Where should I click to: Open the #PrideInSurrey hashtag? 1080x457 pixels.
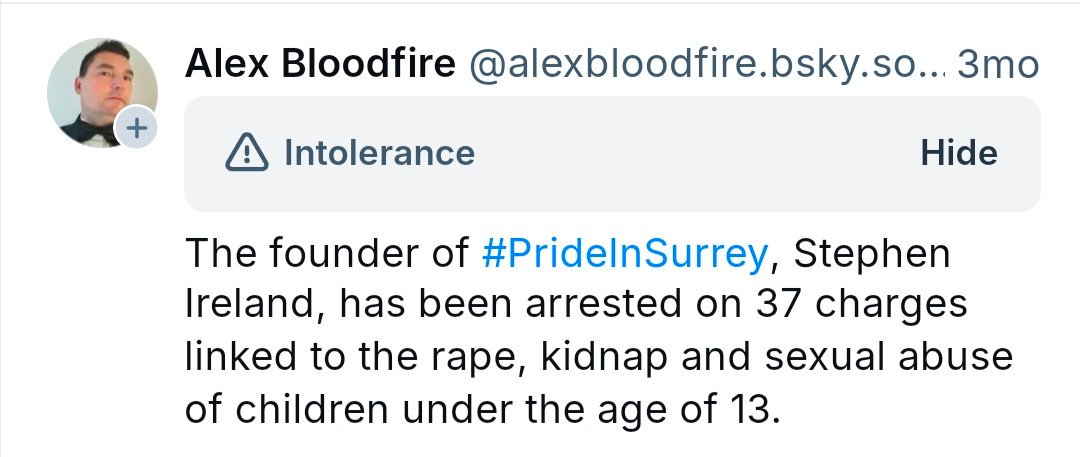coord(622,256)
